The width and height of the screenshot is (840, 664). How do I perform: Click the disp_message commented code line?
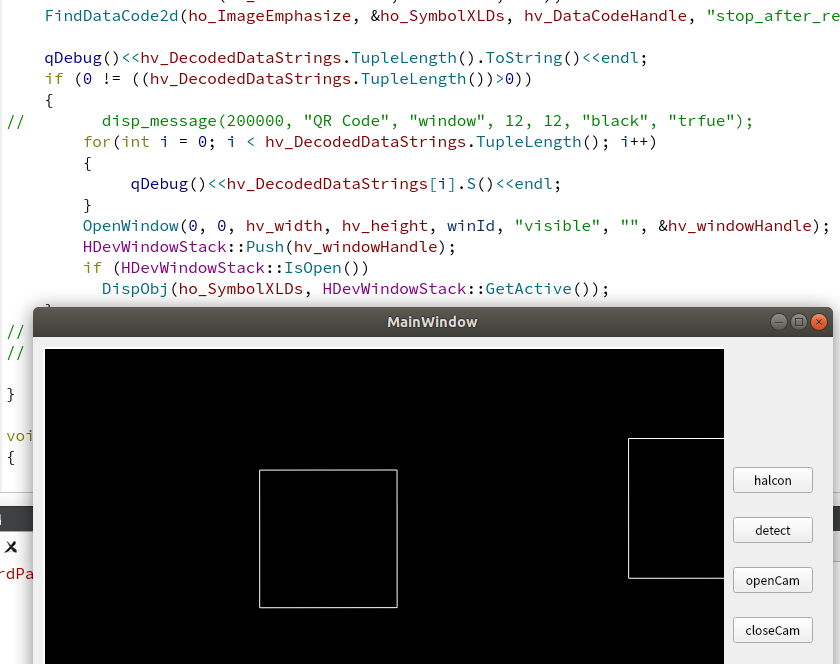427,121
